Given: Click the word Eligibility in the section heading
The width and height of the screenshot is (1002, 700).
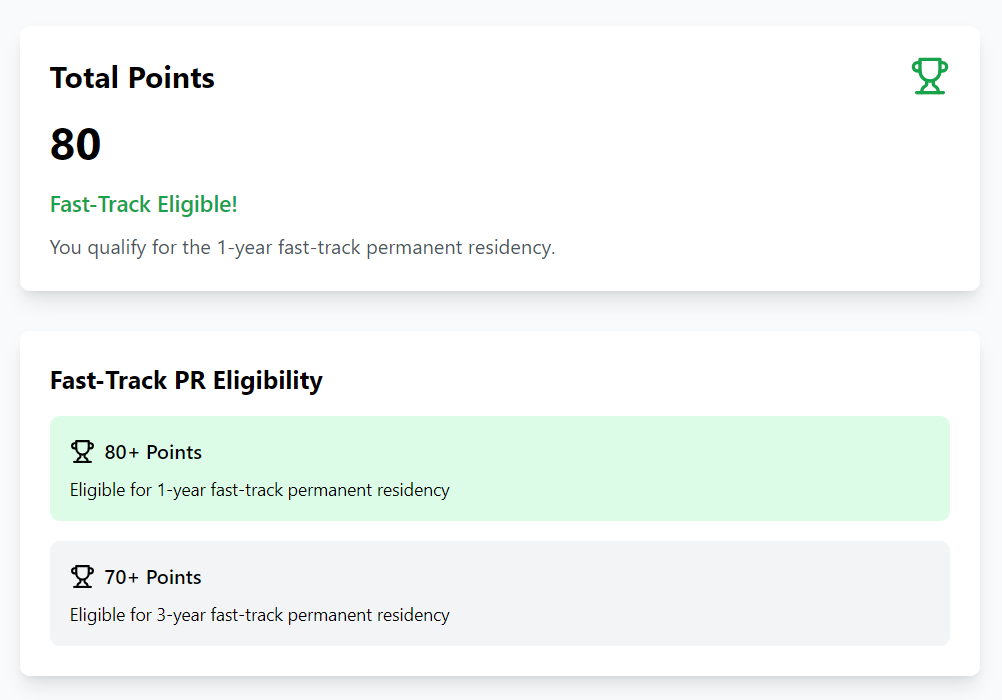Looking at the screenshot, I should pos(268,380).
